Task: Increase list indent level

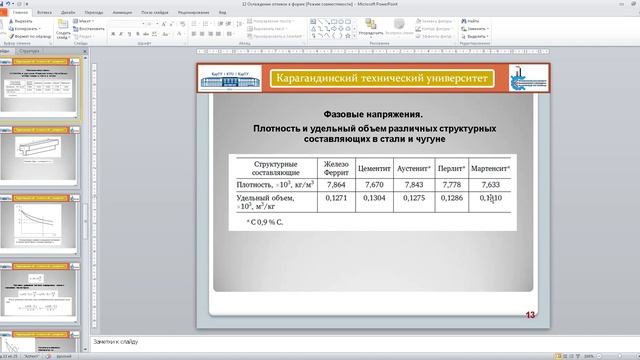Action: click(x=228, y=24)
